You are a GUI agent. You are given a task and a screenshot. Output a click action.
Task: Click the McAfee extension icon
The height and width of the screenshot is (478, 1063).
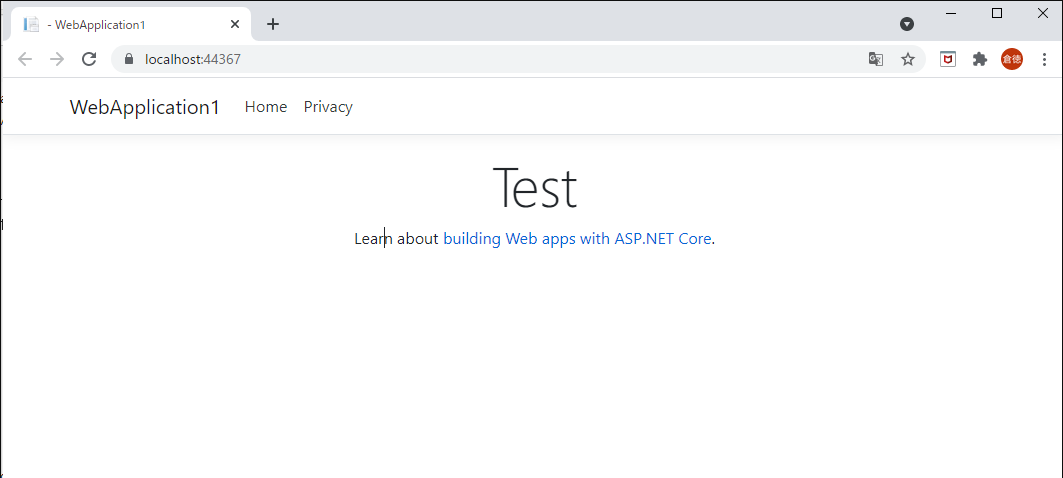tap(948, 59)
